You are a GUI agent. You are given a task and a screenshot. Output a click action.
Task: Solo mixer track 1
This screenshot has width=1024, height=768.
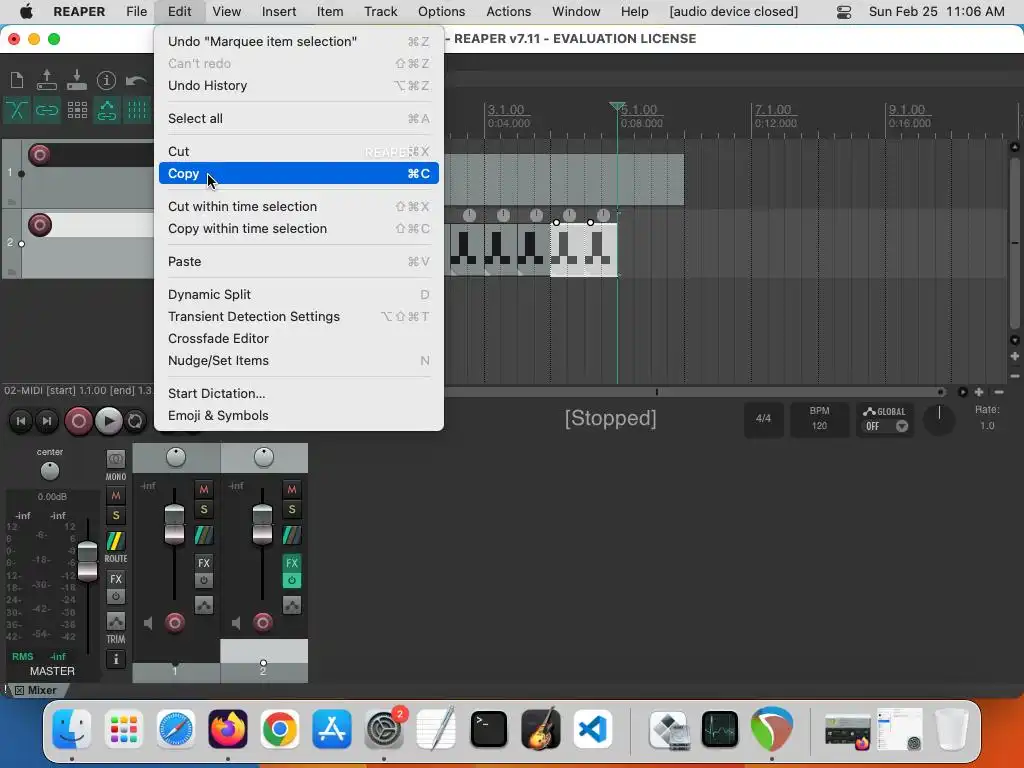(x=204, y=509)
